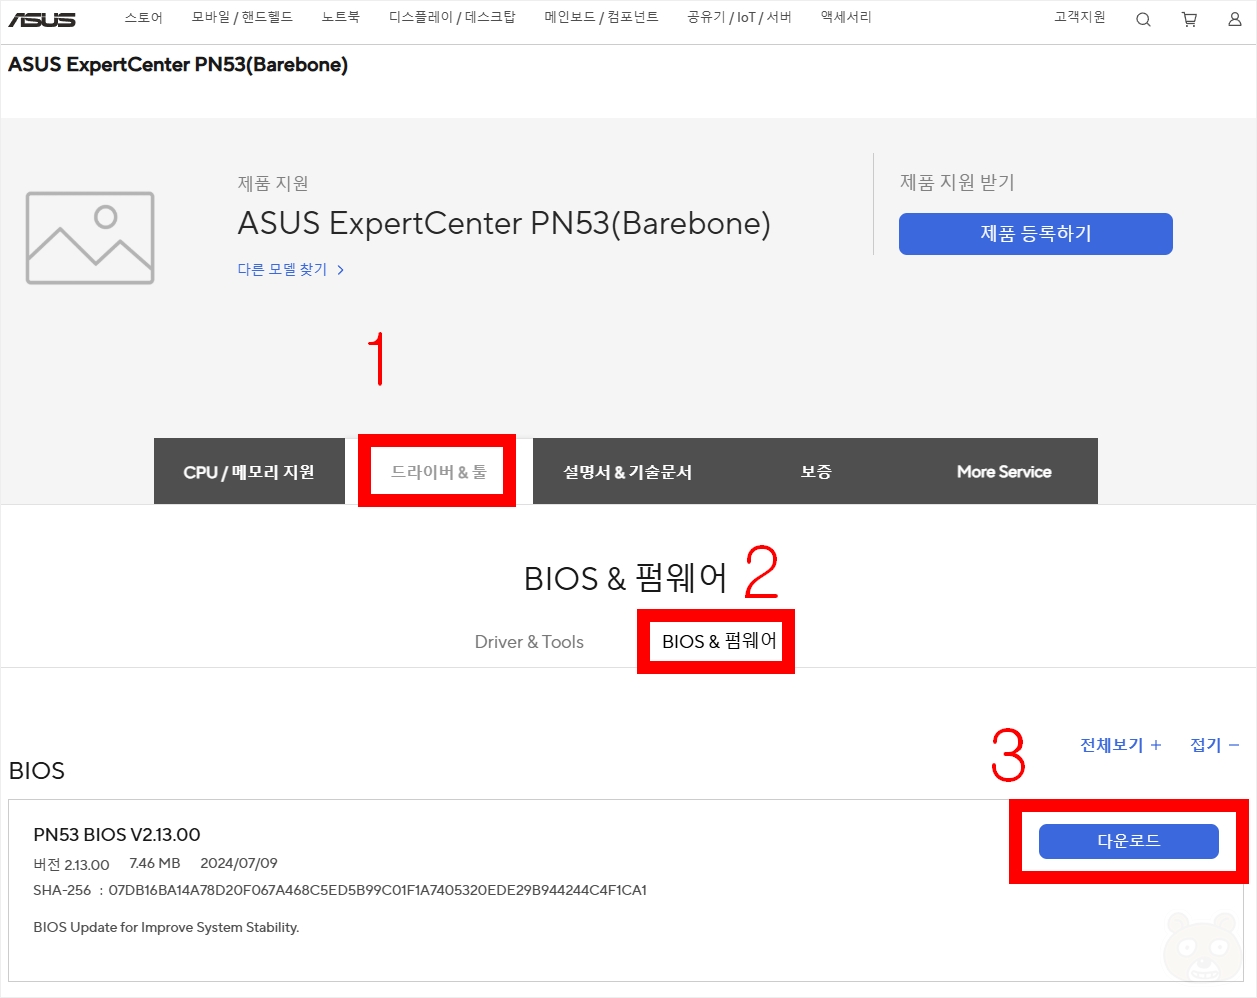Click the SHA-256 hash value text
Viewport: 1257px width, 998px height.
pyautogui.click(x=377, y=890)
